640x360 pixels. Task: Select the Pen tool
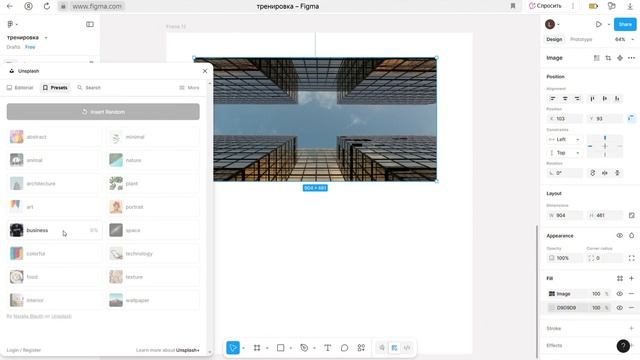(304, 348)
